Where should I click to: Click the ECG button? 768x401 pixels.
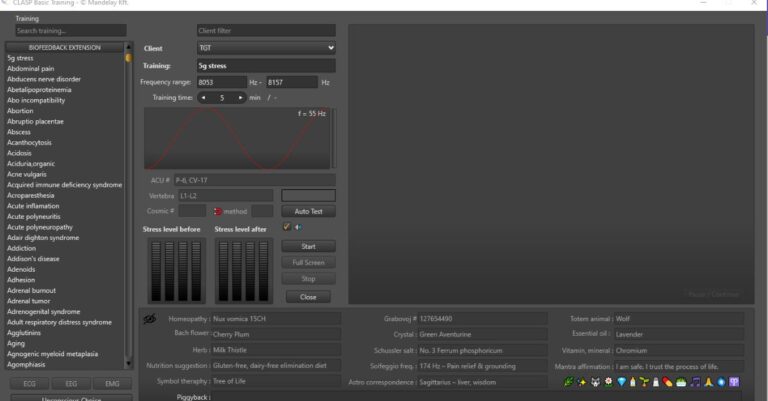pyautogui.click(x=29, y=383)
